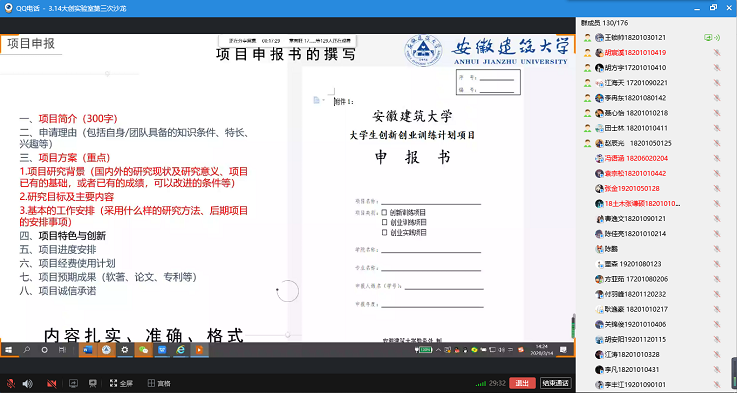This screenshot has width=737, height=393.
Task: Open WeChat icon in shared taskbar
Action: 143,350
